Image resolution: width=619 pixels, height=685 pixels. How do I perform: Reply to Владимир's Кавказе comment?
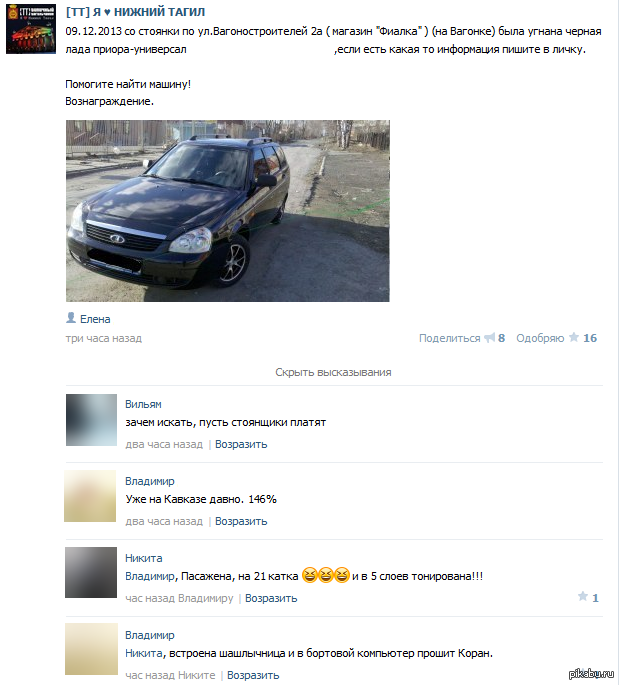pyautogui.click(x=241, y=521)
